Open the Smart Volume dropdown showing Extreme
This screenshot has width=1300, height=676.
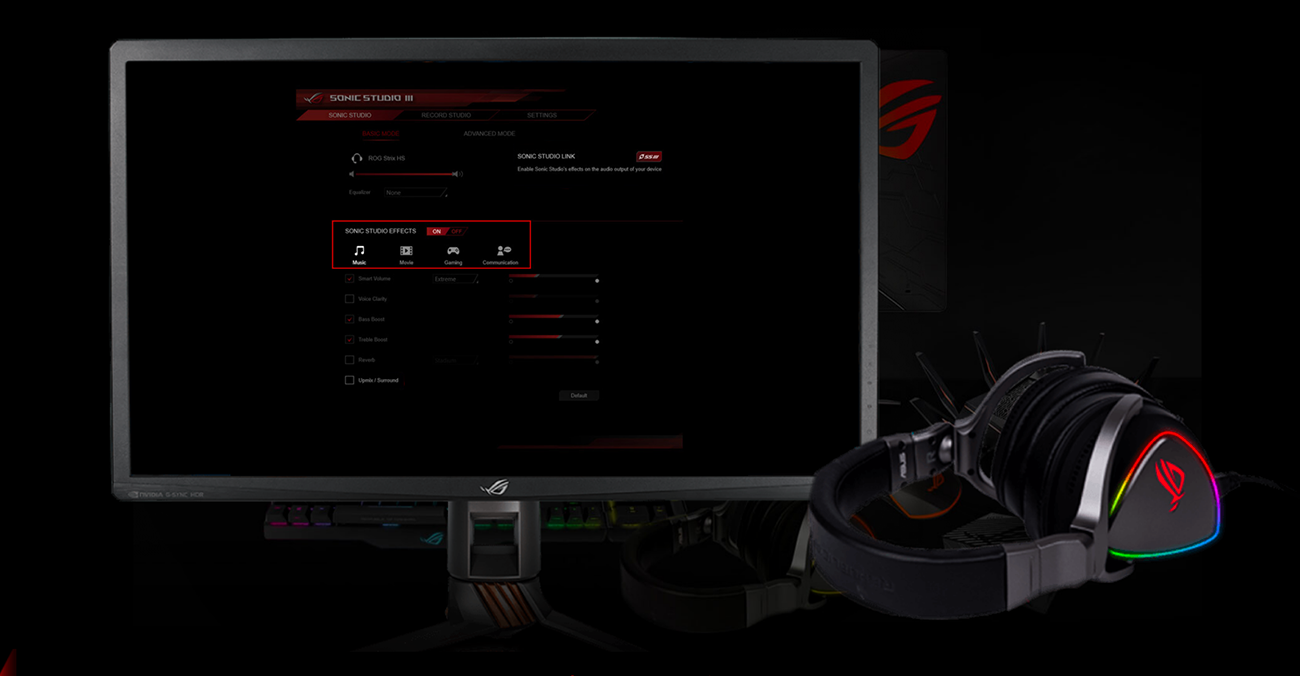pyautogui.click(x=455, y=279)
